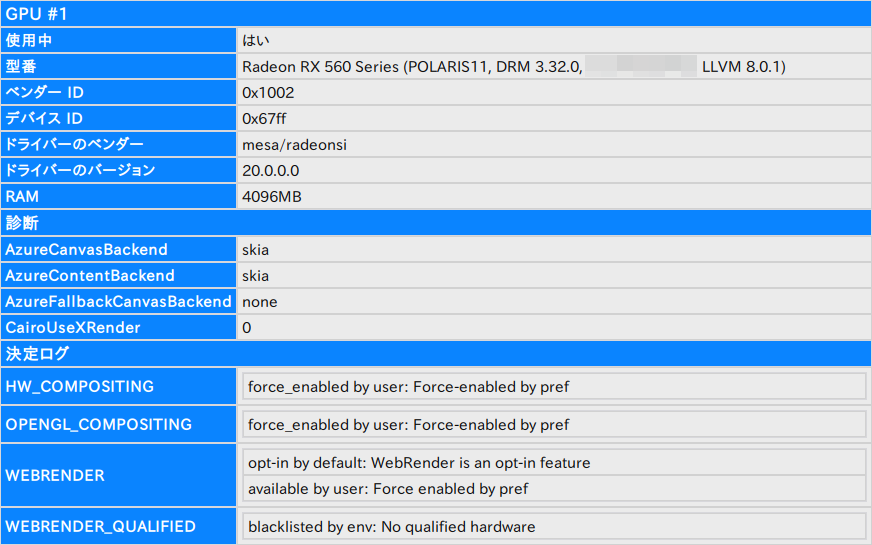Screen dimensions: 872x545
Task: Select the 'none' fallback backend value
Action: 260,302
